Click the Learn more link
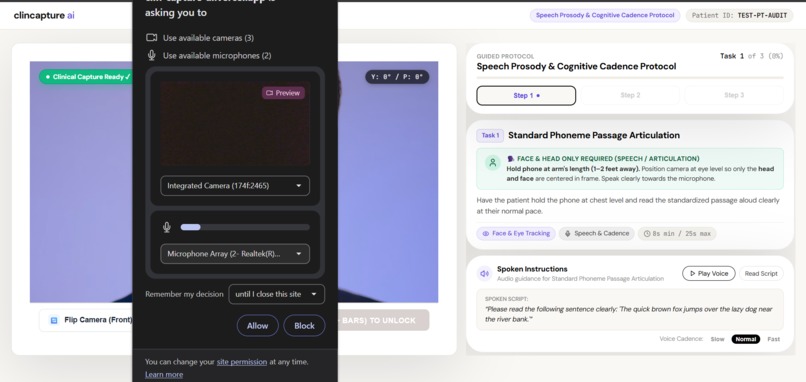Screen dimensions: 806x382 coord(164,374)
